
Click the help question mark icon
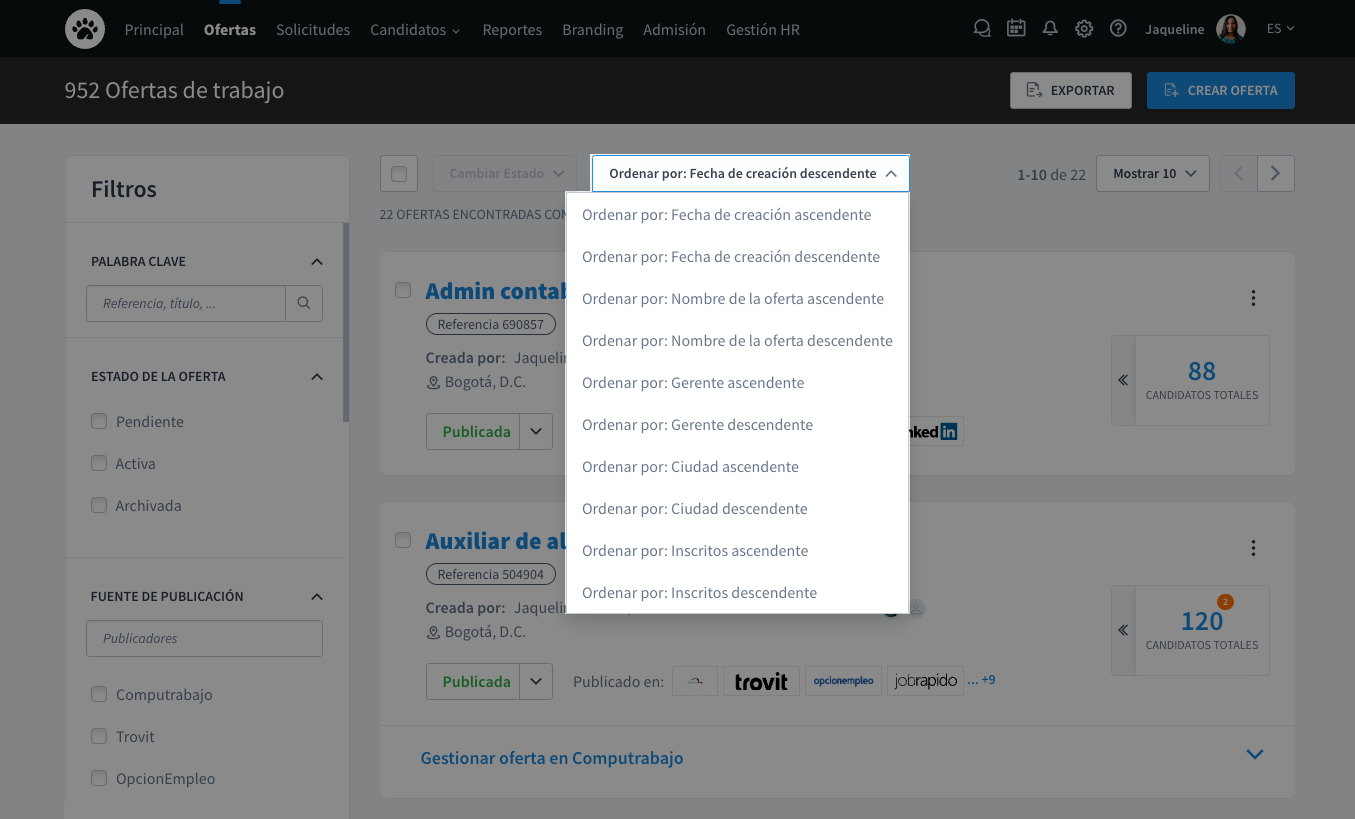tap(1118, 29)
